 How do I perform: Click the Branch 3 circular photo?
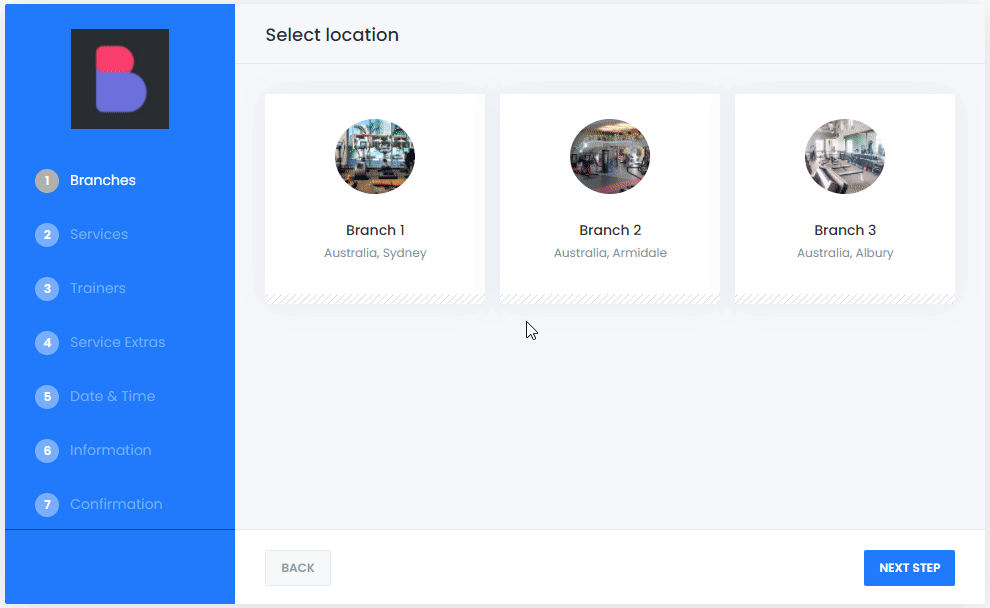point(844,156)
